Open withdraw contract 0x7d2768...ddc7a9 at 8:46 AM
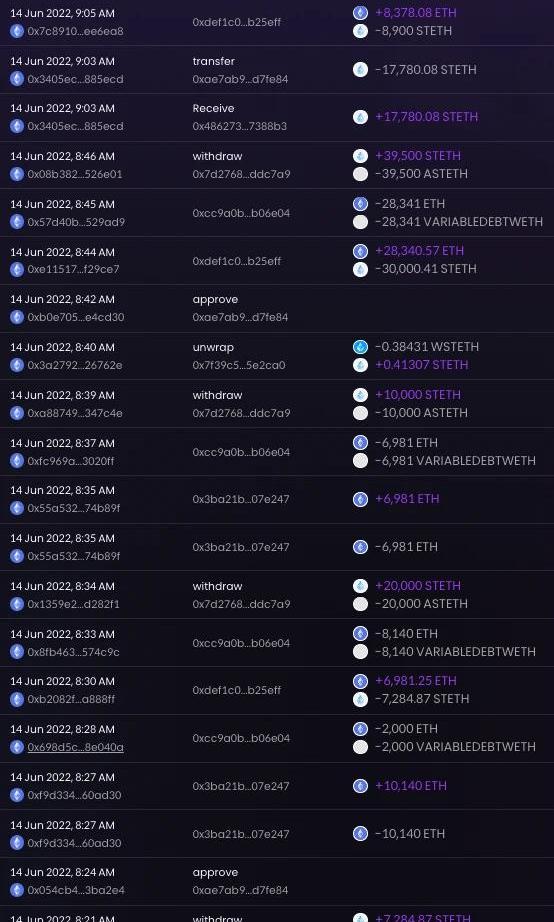 click(x=241, y=174)
